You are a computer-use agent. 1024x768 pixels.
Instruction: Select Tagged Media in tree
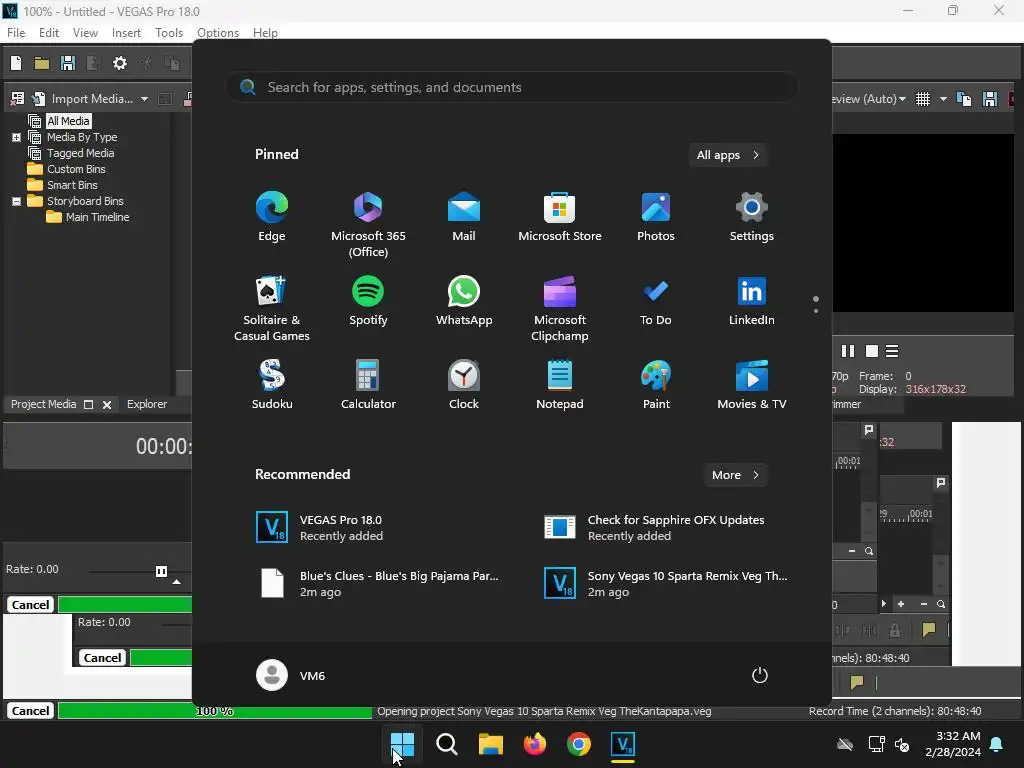[80, 153]
